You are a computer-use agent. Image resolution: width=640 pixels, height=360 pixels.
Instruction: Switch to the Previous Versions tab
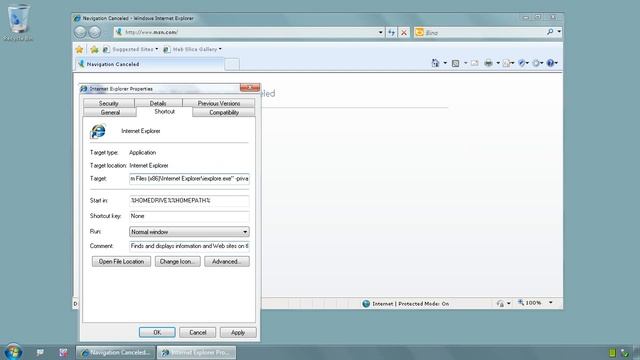click(x=219, y=103)
